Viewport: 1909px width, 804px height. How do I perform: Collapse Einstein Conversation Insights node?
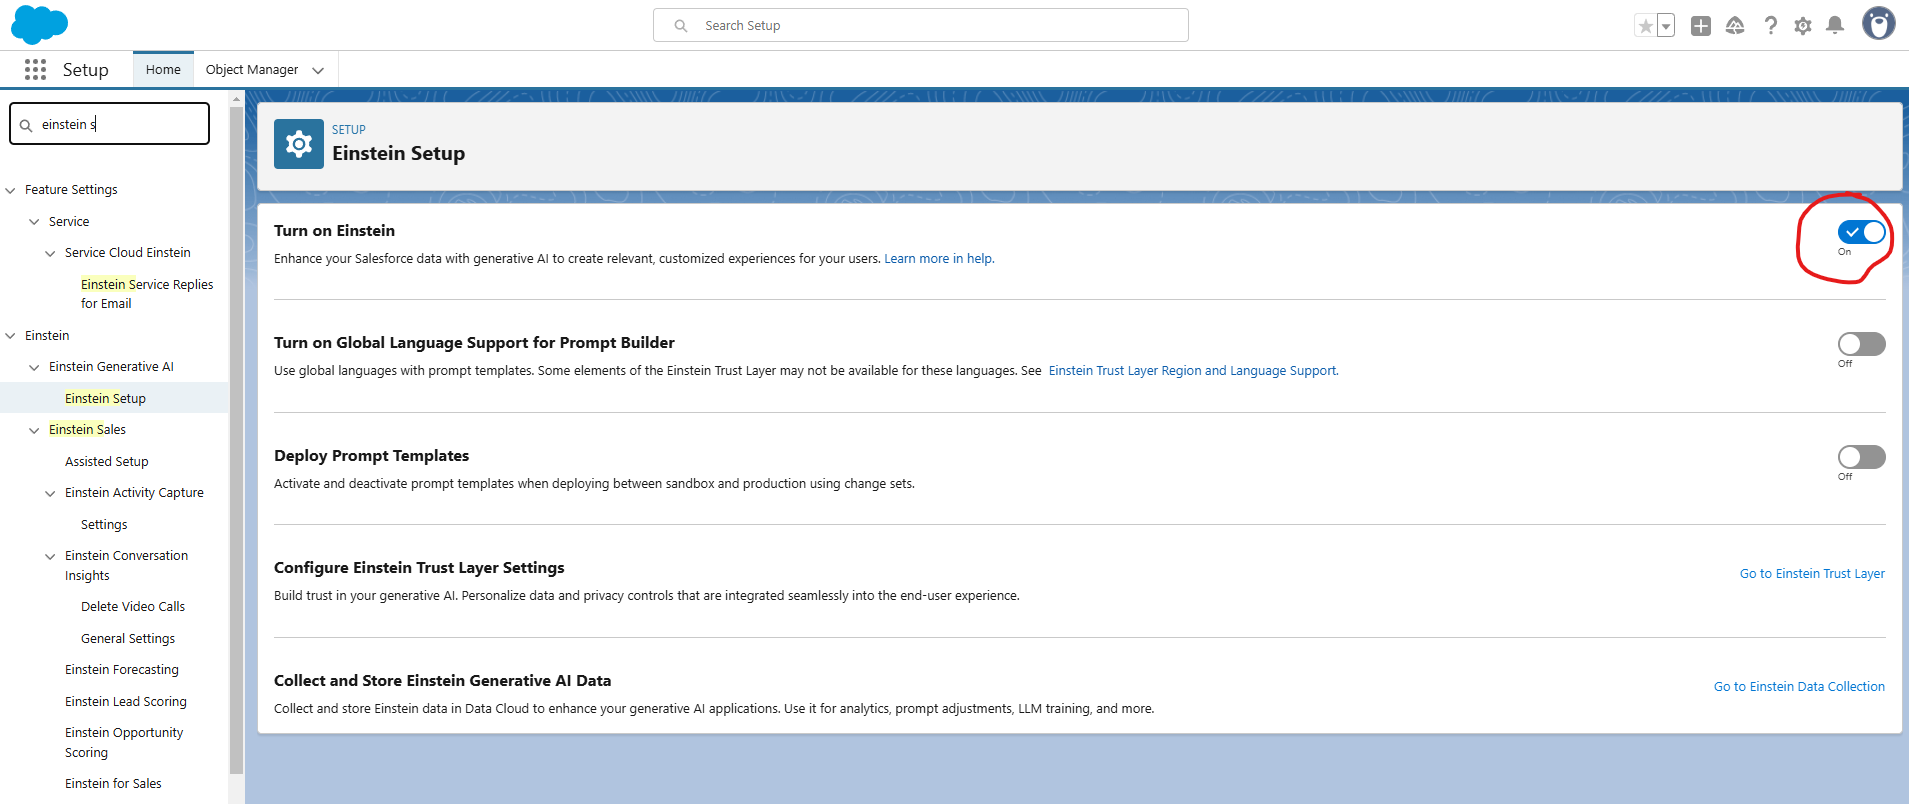pos(50,556)
